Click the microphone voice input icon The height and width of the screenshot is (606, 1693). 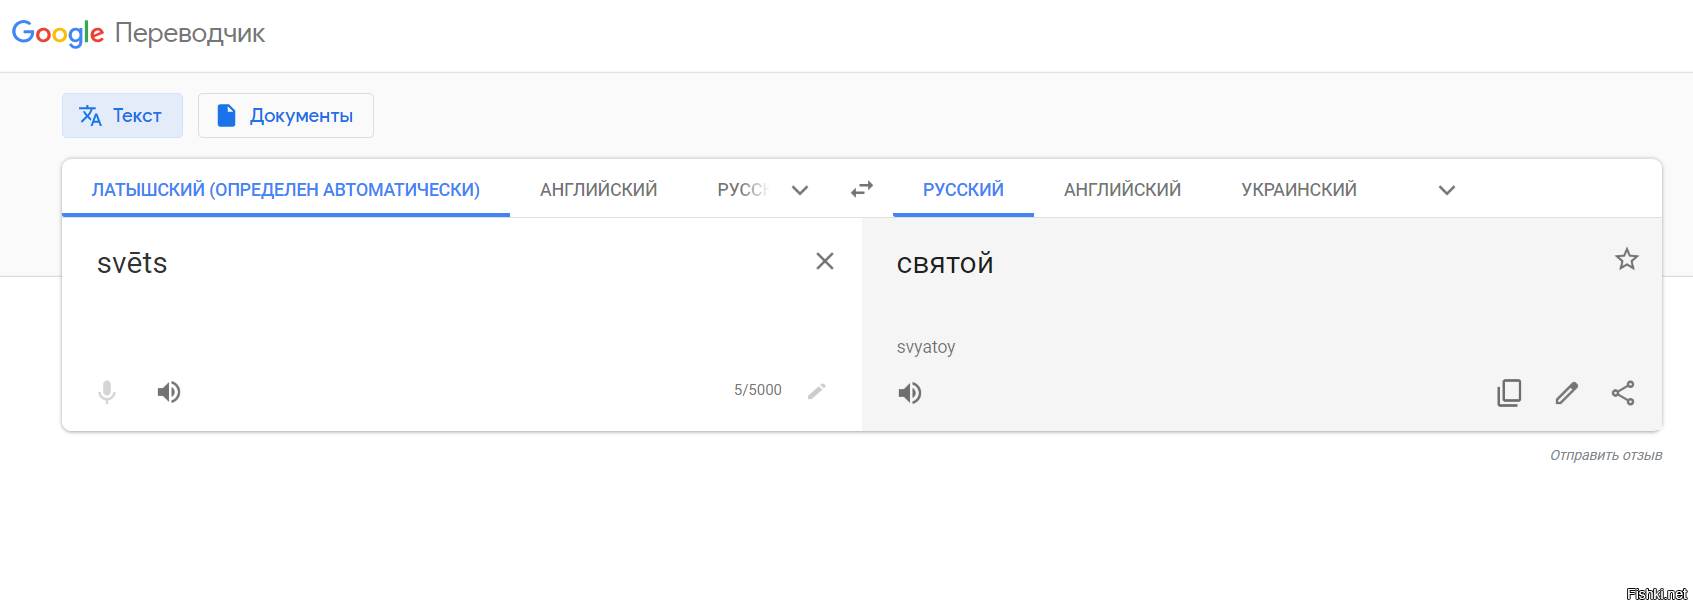[107, 392]
